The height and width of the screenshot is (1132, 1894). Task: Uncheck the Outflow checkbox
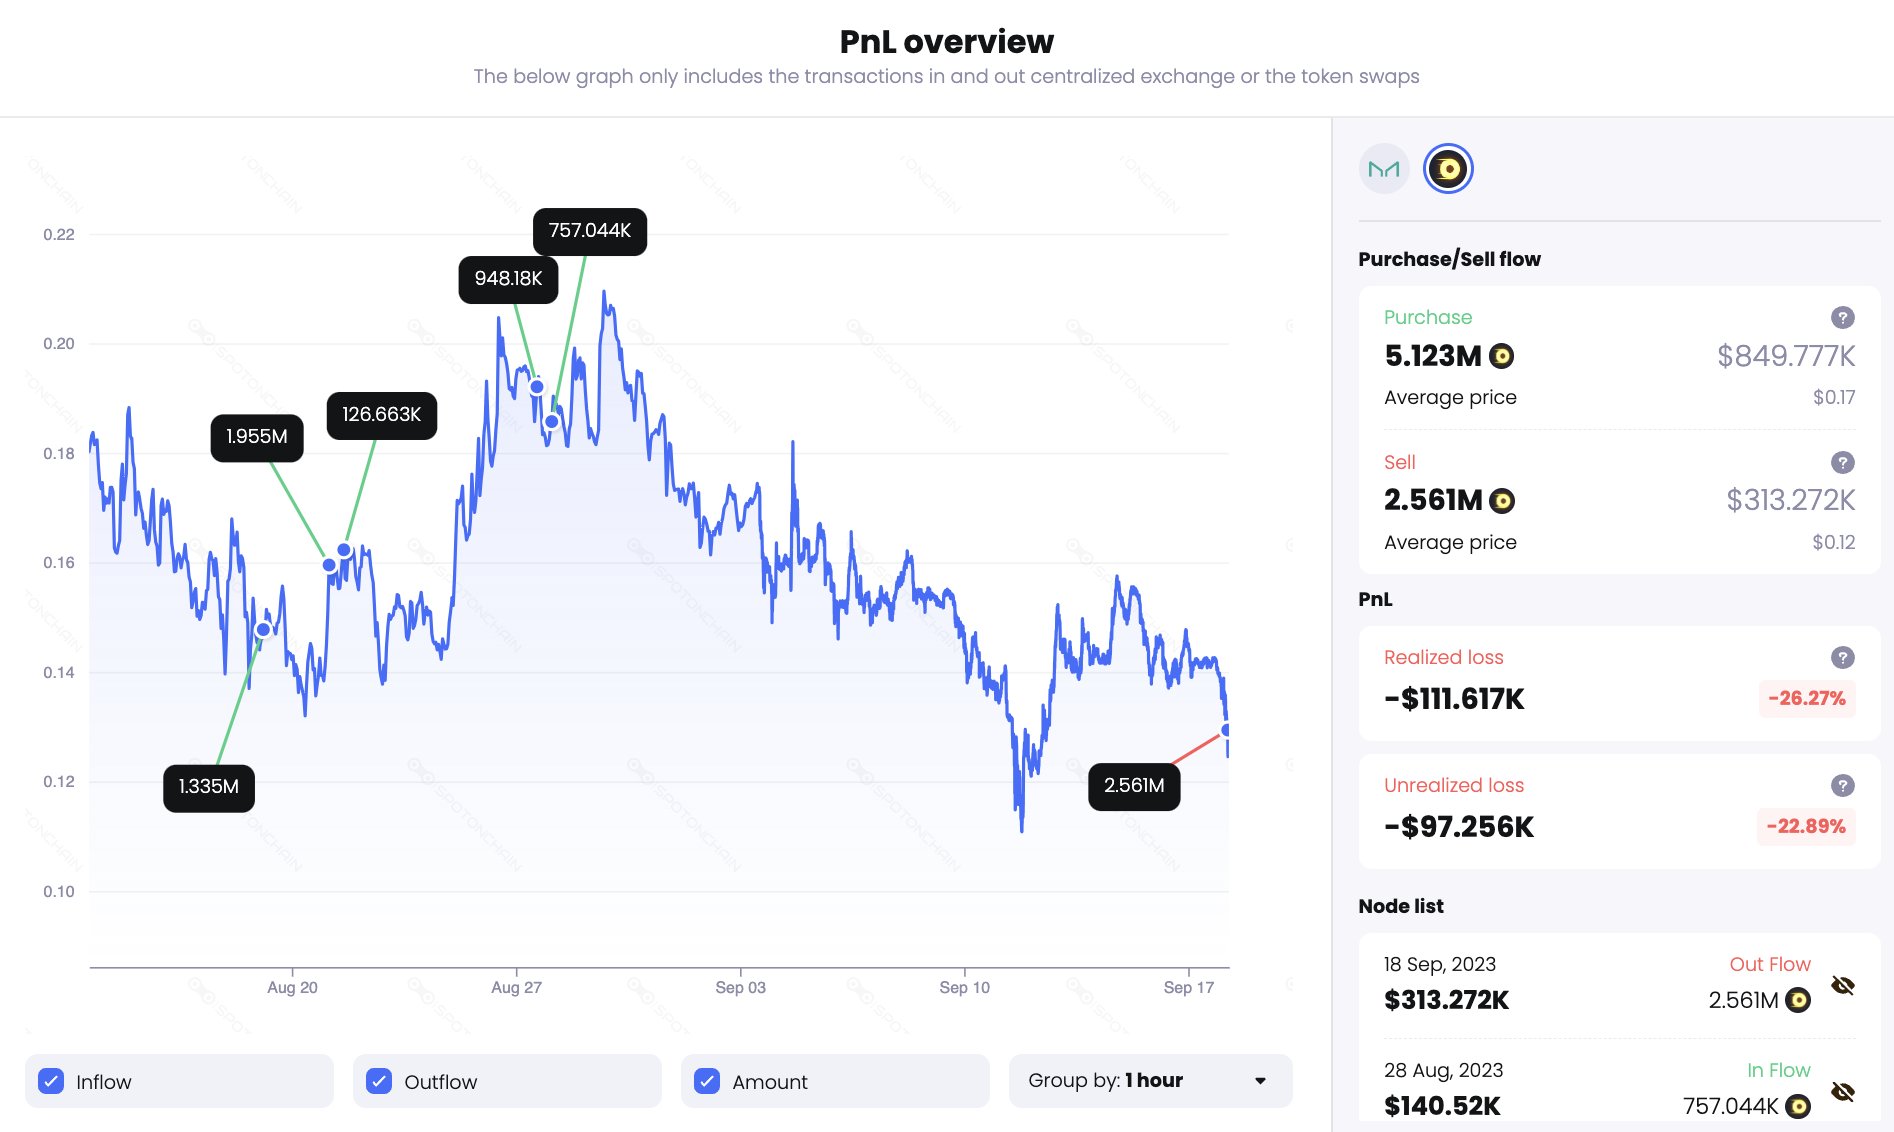(379, 1081)
